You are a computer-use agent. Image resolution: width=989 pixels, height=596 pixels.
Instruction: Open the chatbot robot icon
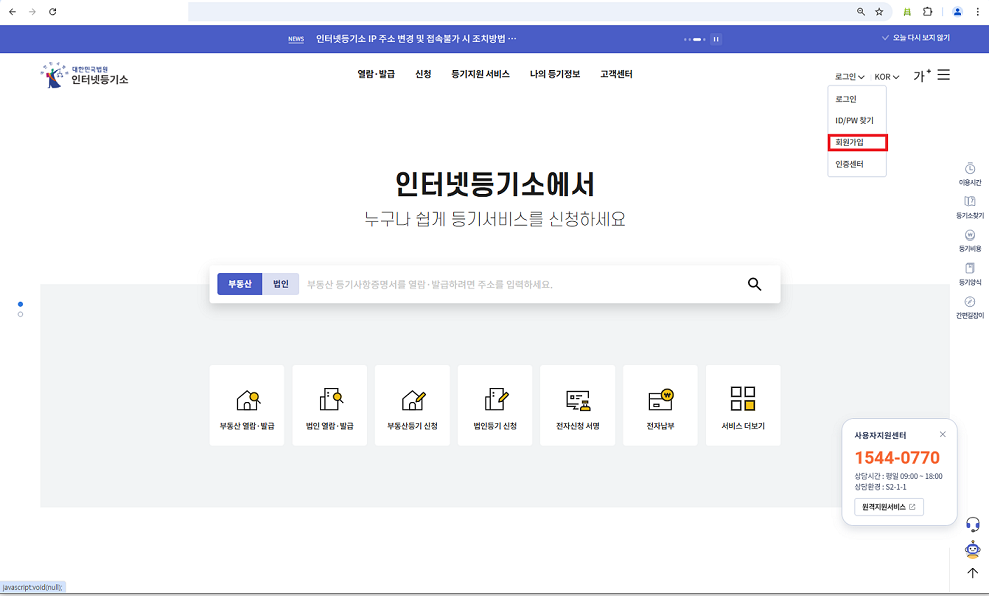click(x=973, y=549)
